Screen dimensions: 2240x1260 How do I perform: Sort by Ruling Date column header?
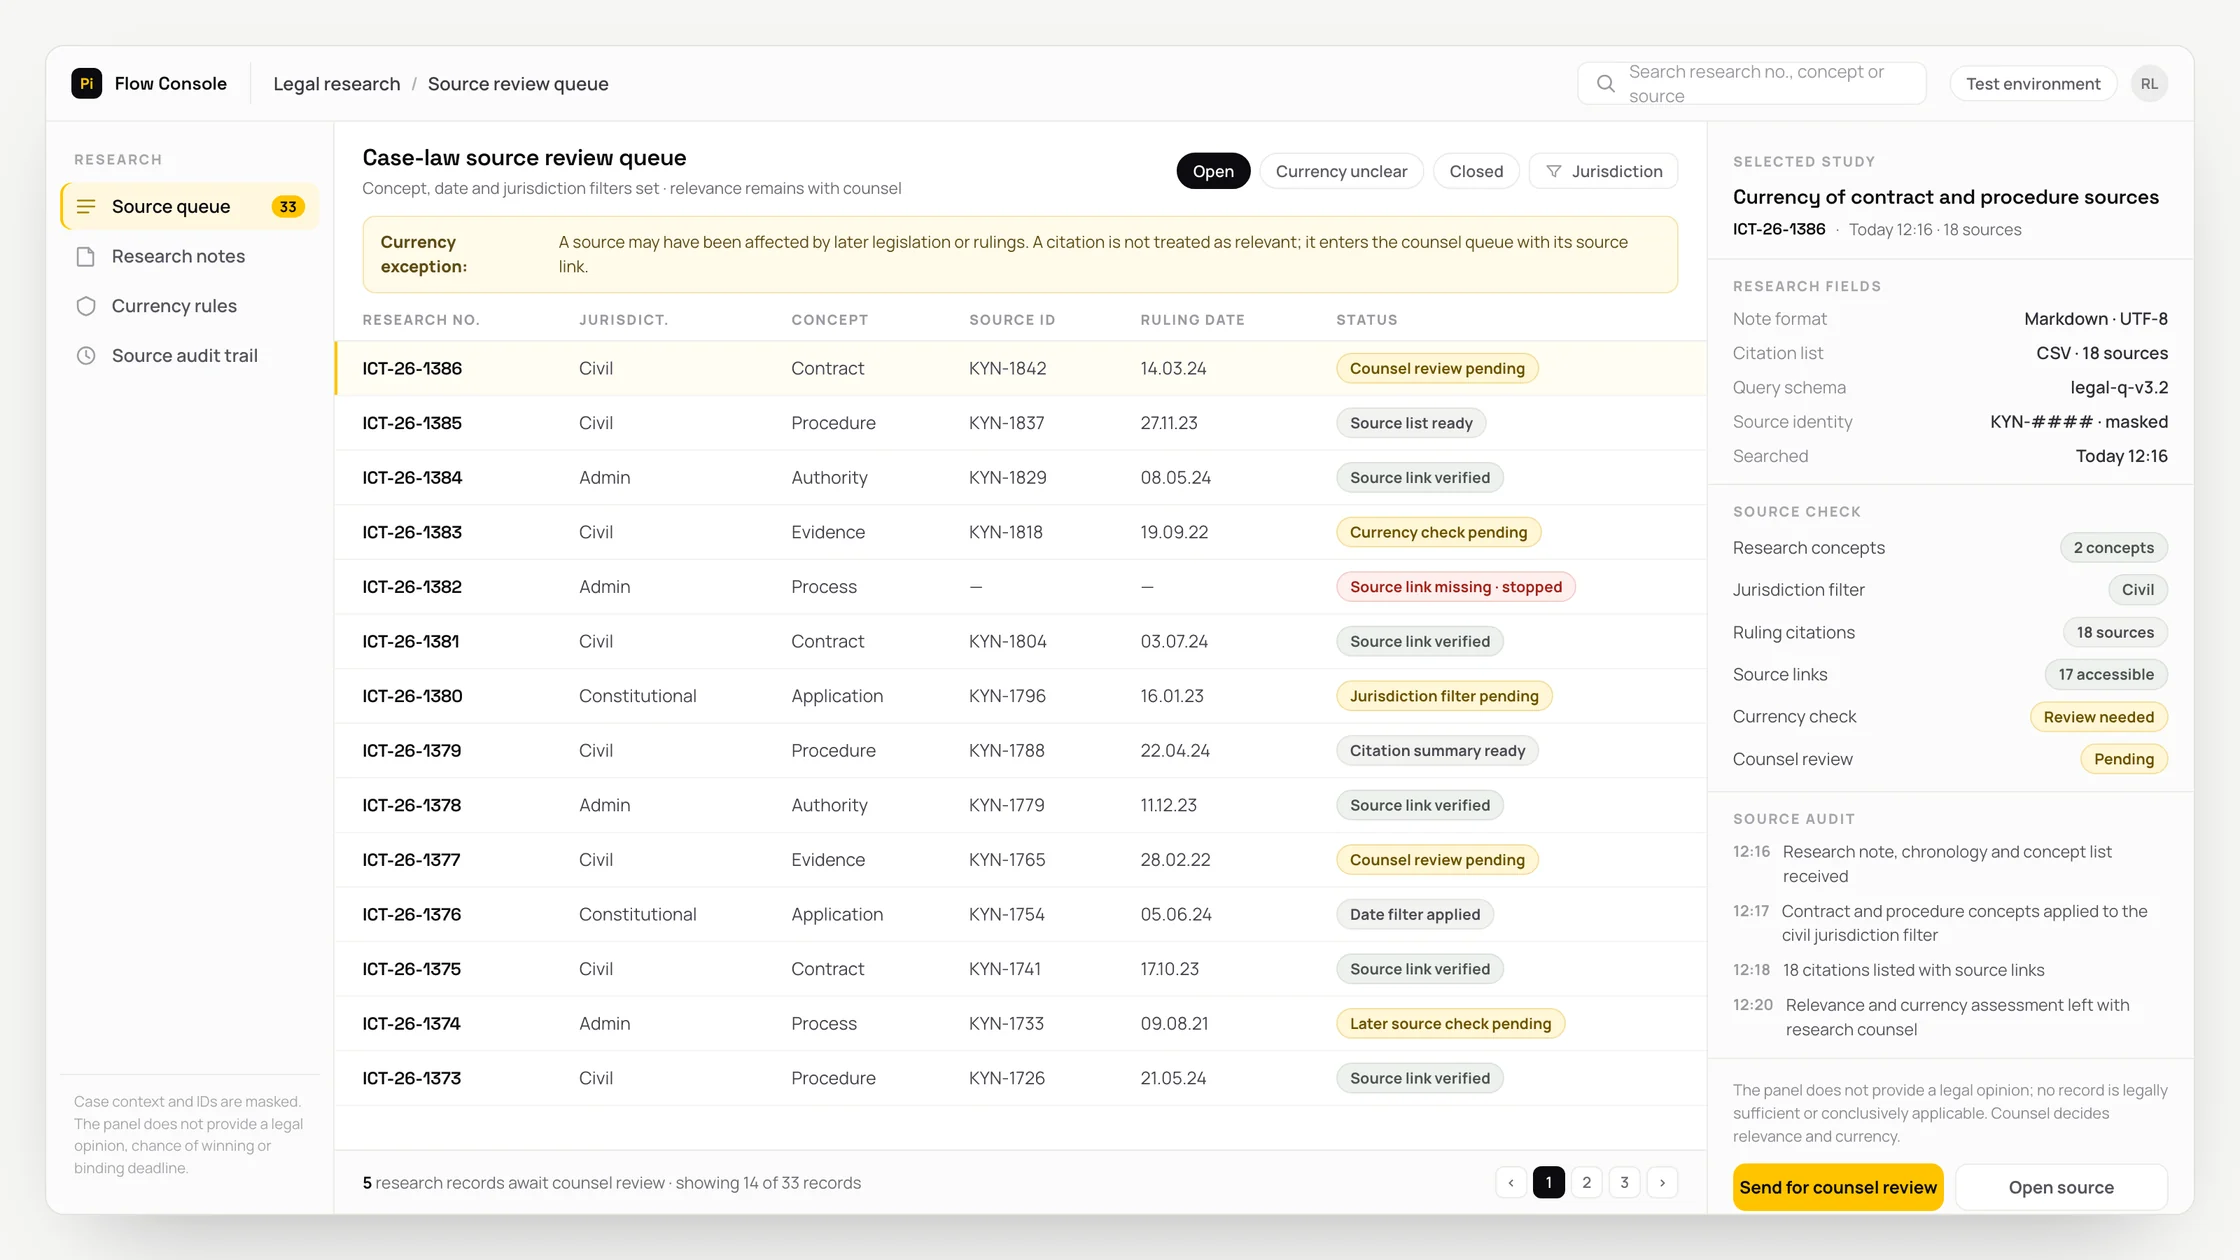click(1193, 320)
